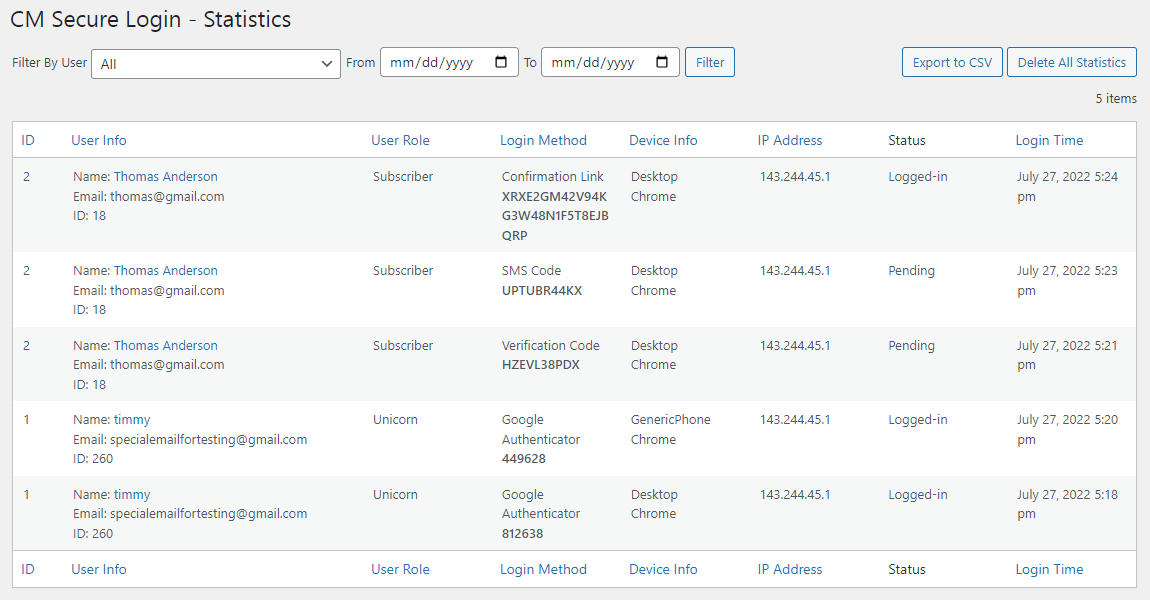Click the To date input field
Image resolution: width=1150 pixels, height=600 pixels.
[596, 62]
